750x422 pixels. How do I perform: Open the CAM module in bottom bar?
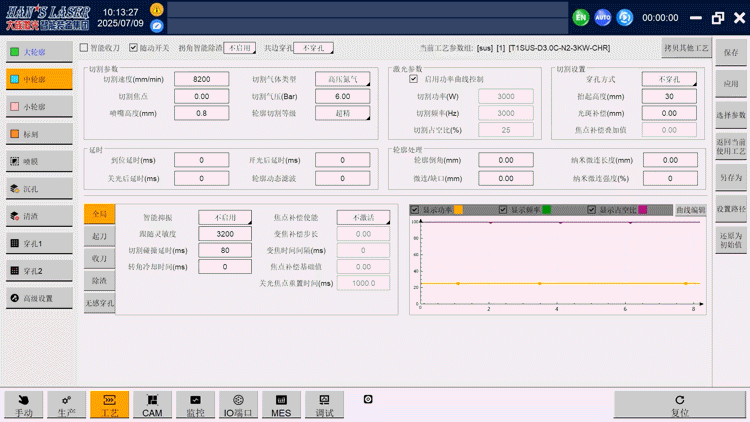pyautogui.click(x=152, y=404)
